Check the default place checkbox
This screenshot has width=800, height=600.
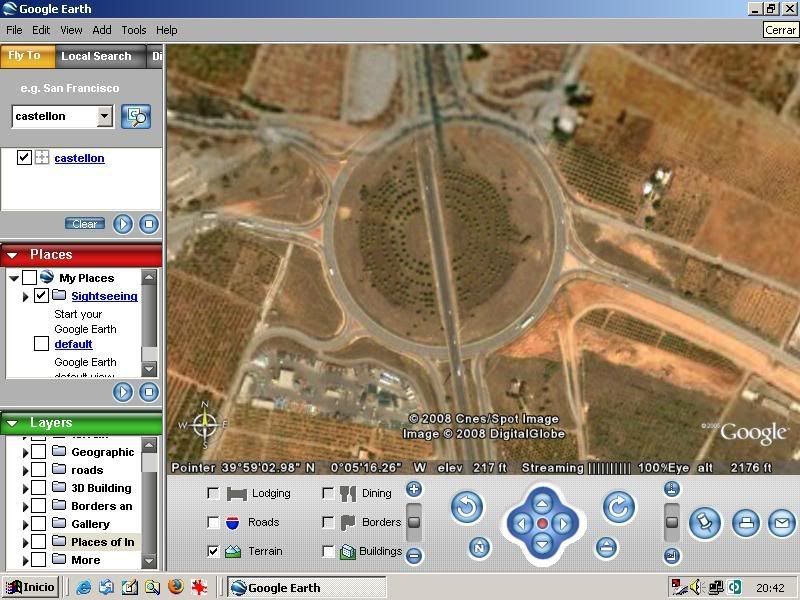click(41, 343)
